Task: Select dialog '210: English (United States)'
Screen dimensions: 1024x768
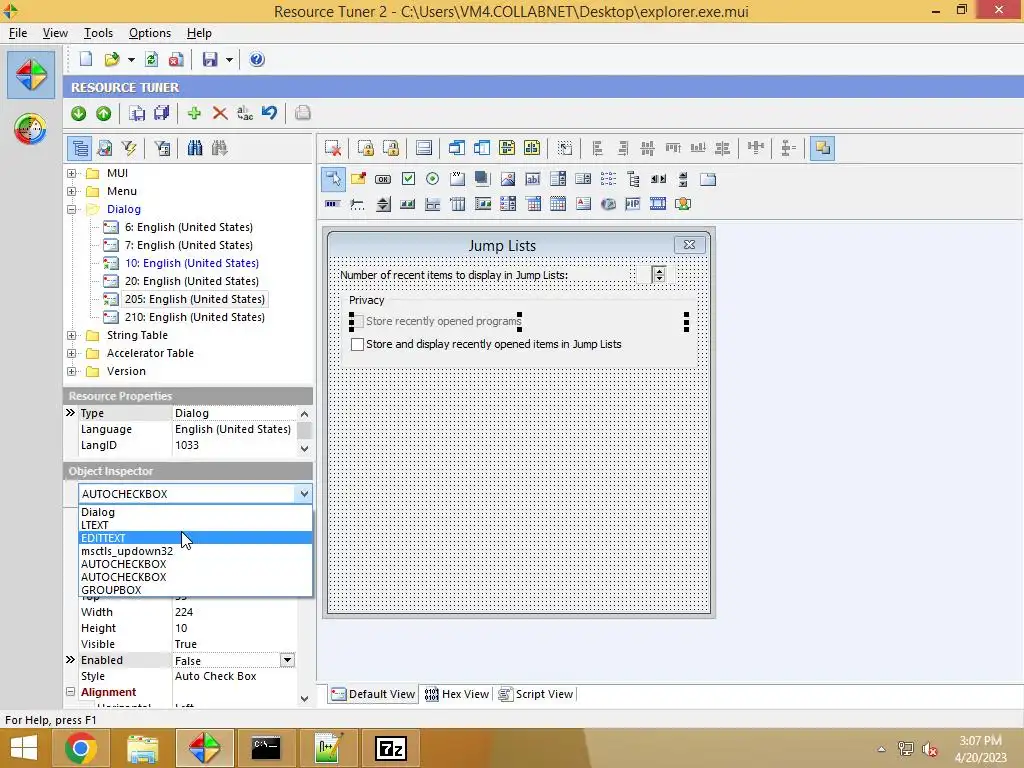Action: 195,317
